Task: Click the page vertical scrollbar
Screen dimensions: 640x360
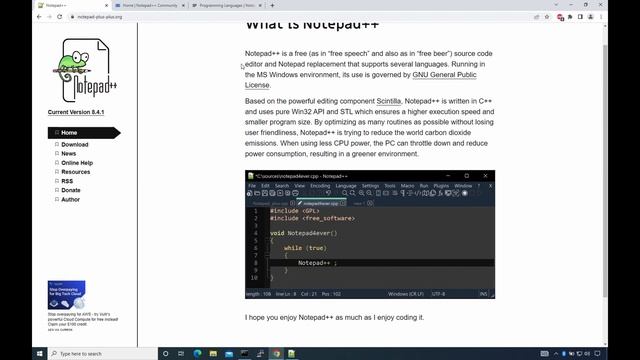Action: point(605,171)
